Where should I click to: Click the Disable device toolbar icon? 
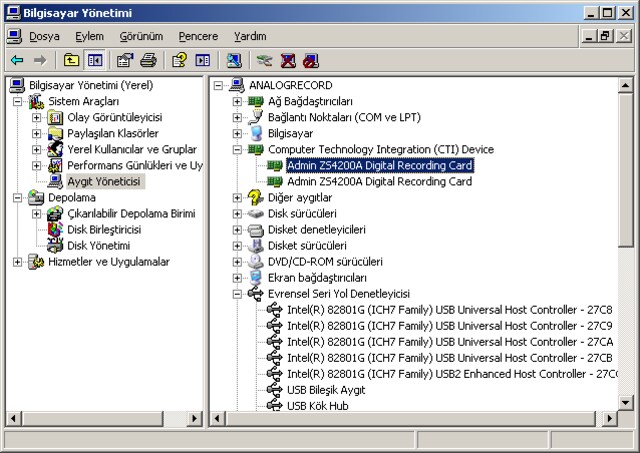(x=311, y=61)
